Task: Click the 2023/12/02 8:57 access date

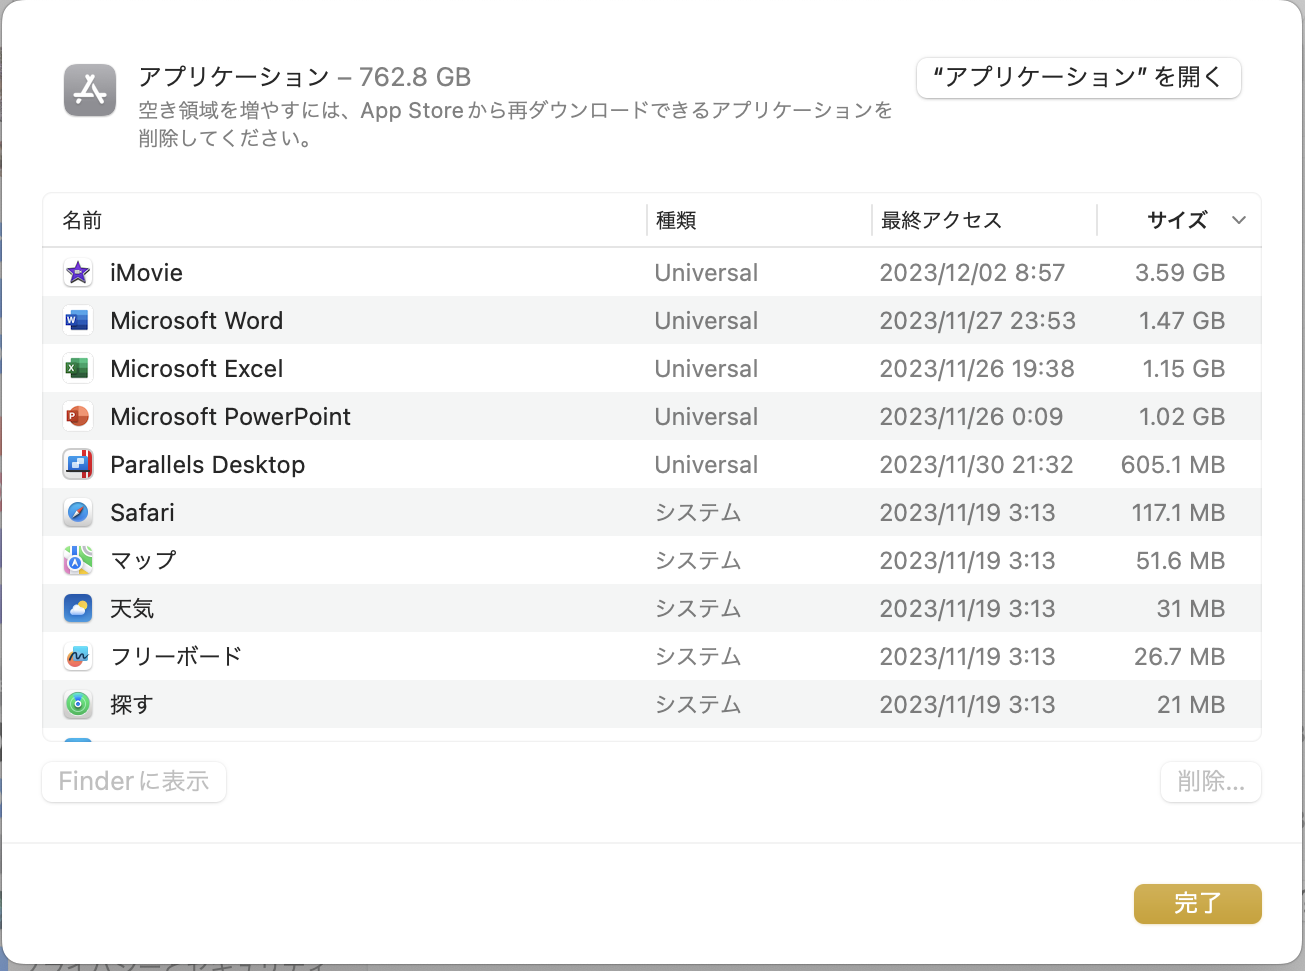Action: tap(972, 272)
